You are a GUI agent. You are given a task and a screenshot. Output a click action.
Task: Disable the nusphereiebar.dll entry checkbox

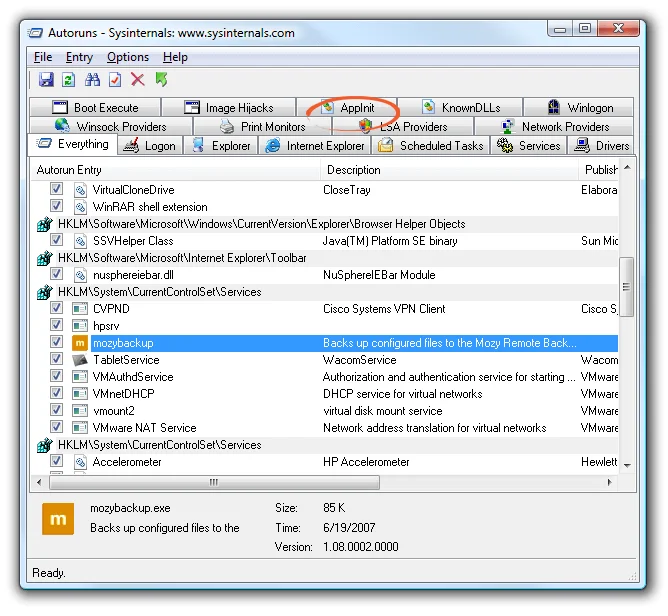[56, 273]
